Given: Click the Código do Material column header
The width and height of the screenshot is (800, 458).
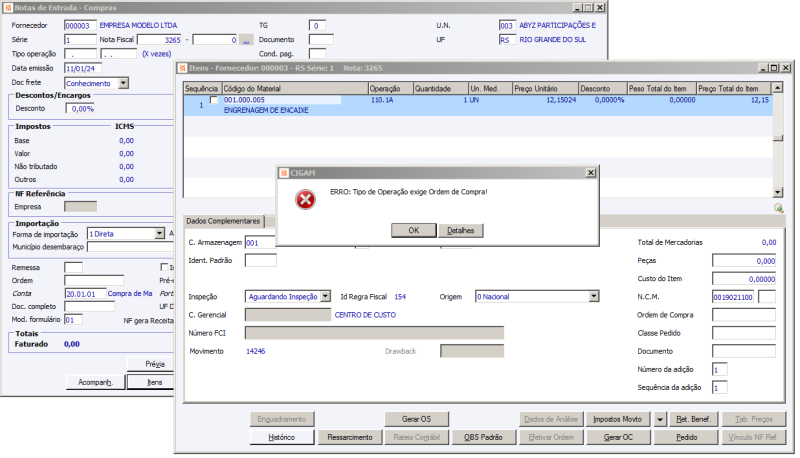Looking at the screenshot, I should 295,88.
